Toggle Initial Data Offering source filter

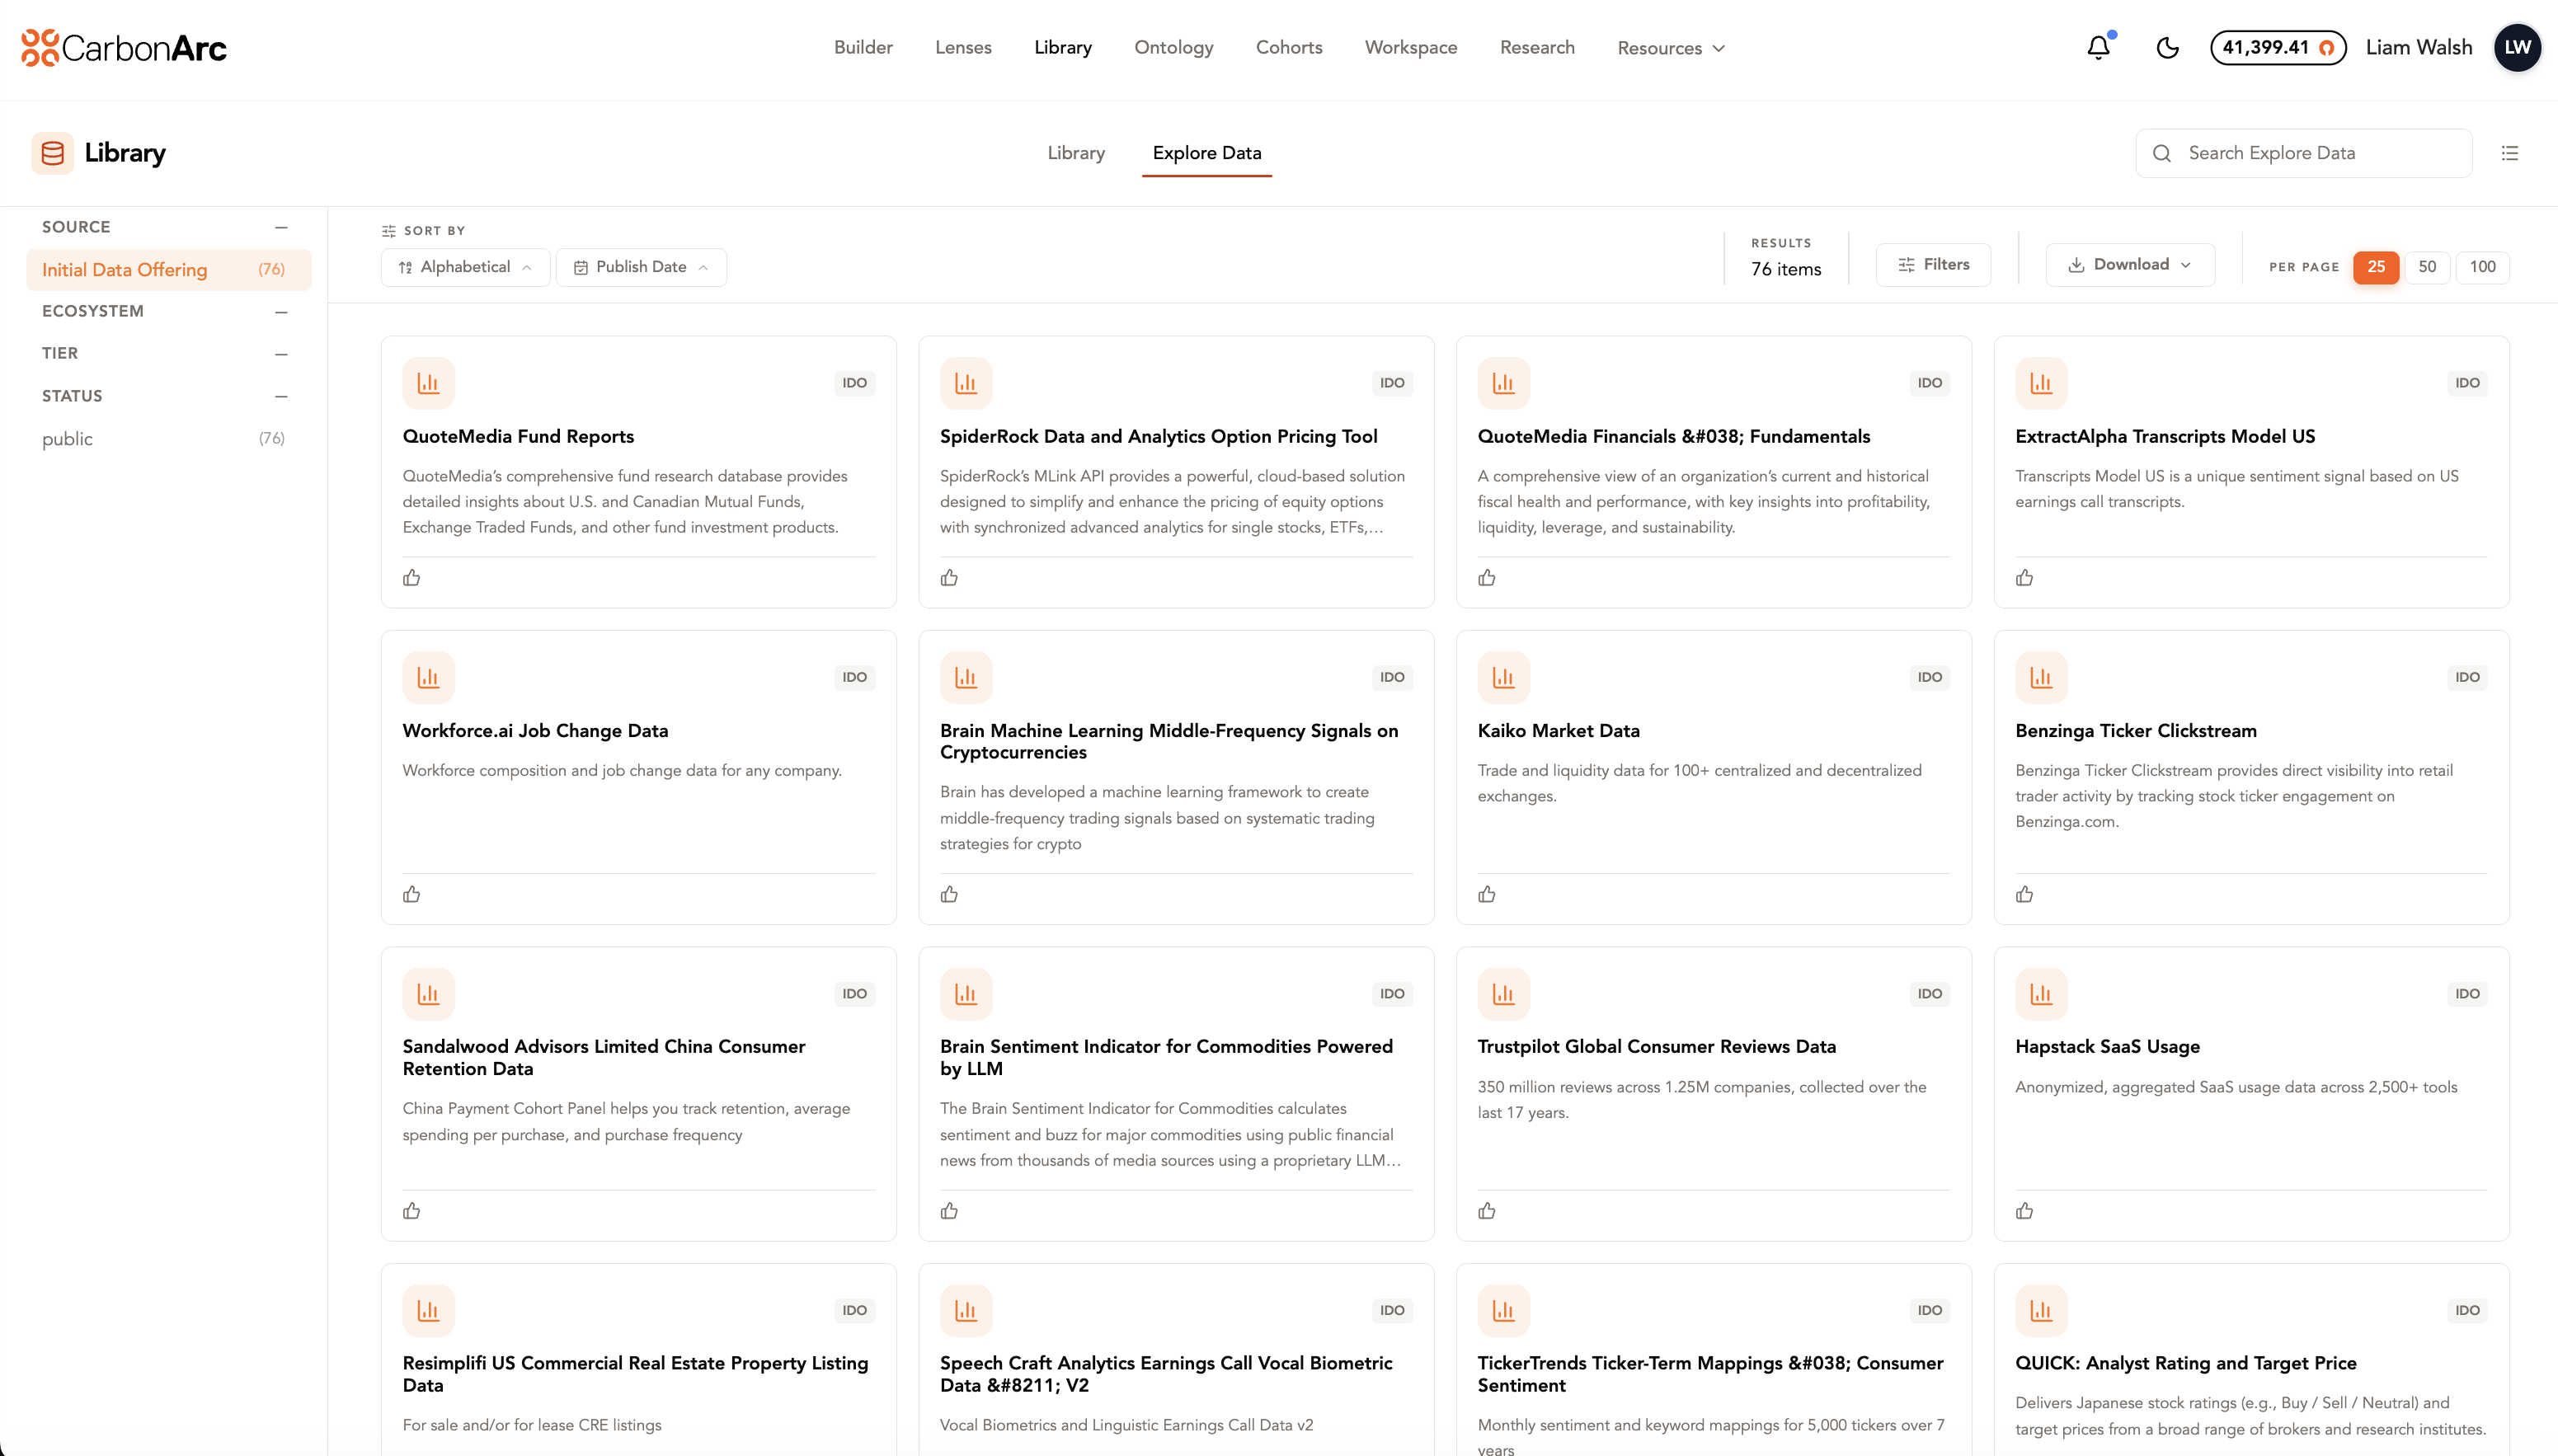tap(168, 270)
